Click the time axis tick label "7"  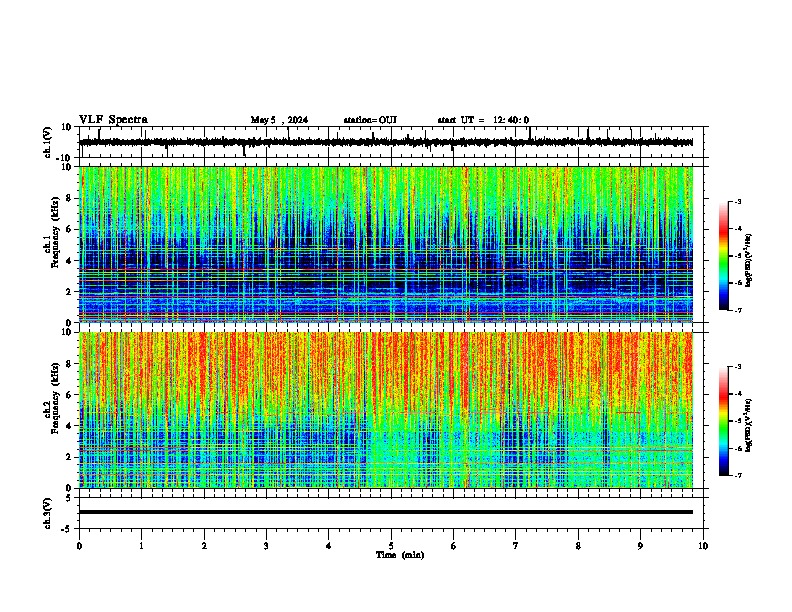pyautogui.click(x=516, y=546)
